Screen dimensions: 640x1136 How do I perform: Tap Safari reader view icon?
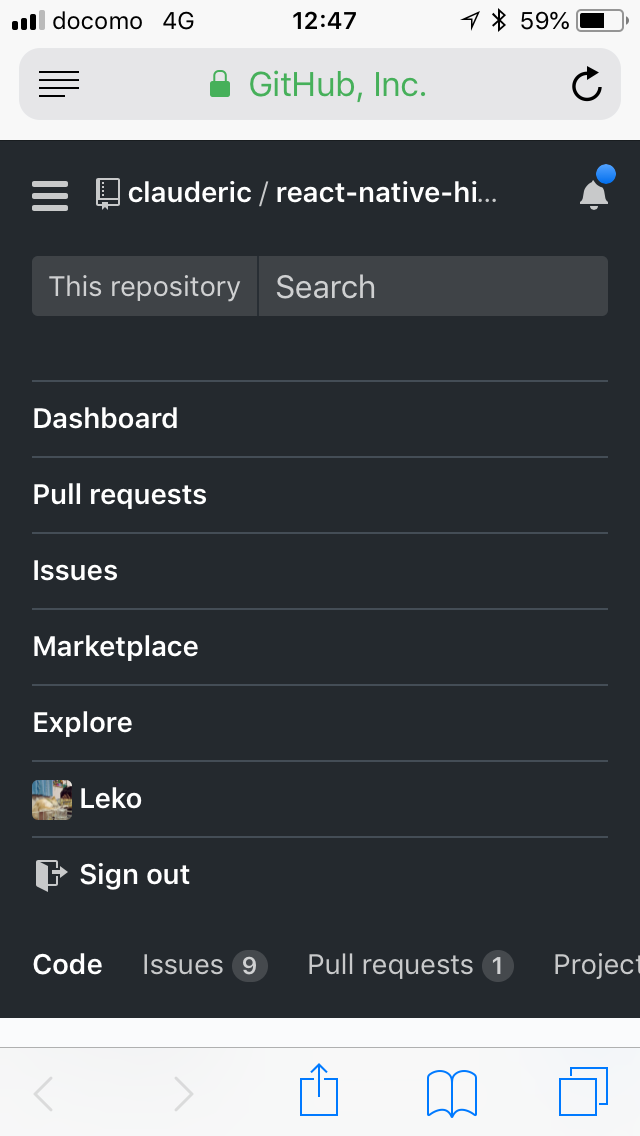59,85
